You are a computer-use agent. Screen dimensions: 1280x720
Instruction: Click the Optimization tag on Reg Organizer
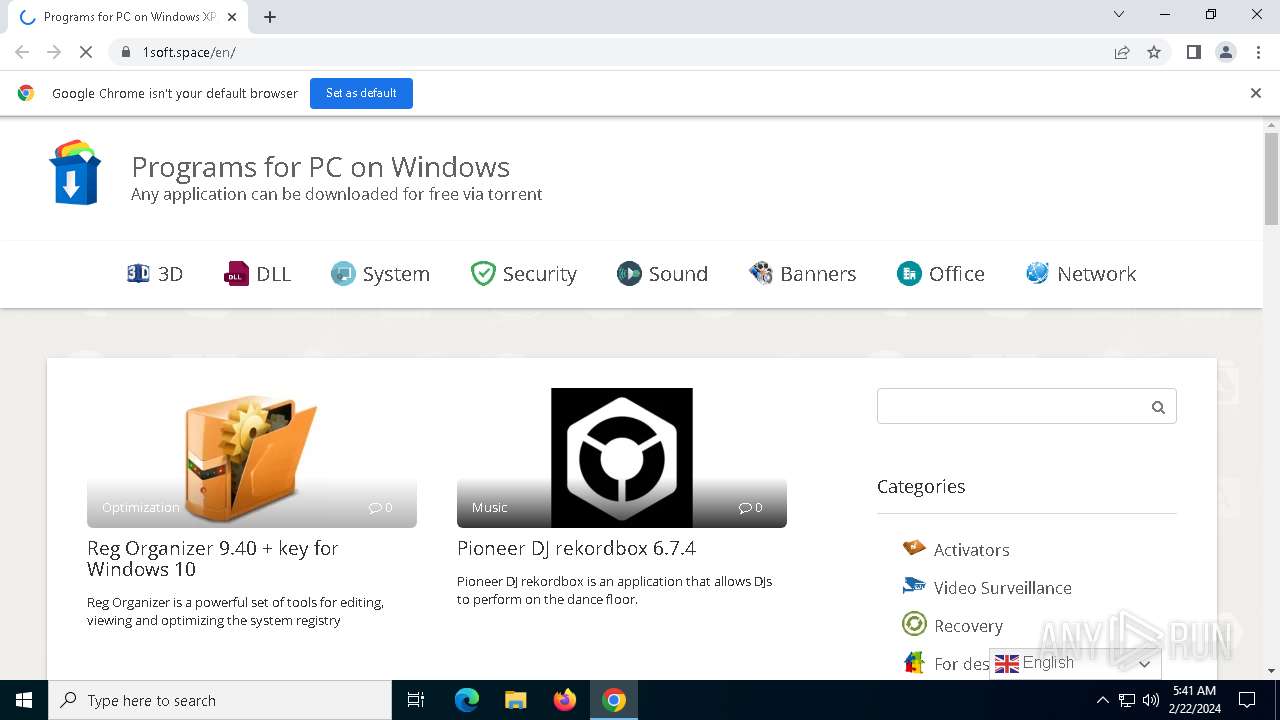141,508
